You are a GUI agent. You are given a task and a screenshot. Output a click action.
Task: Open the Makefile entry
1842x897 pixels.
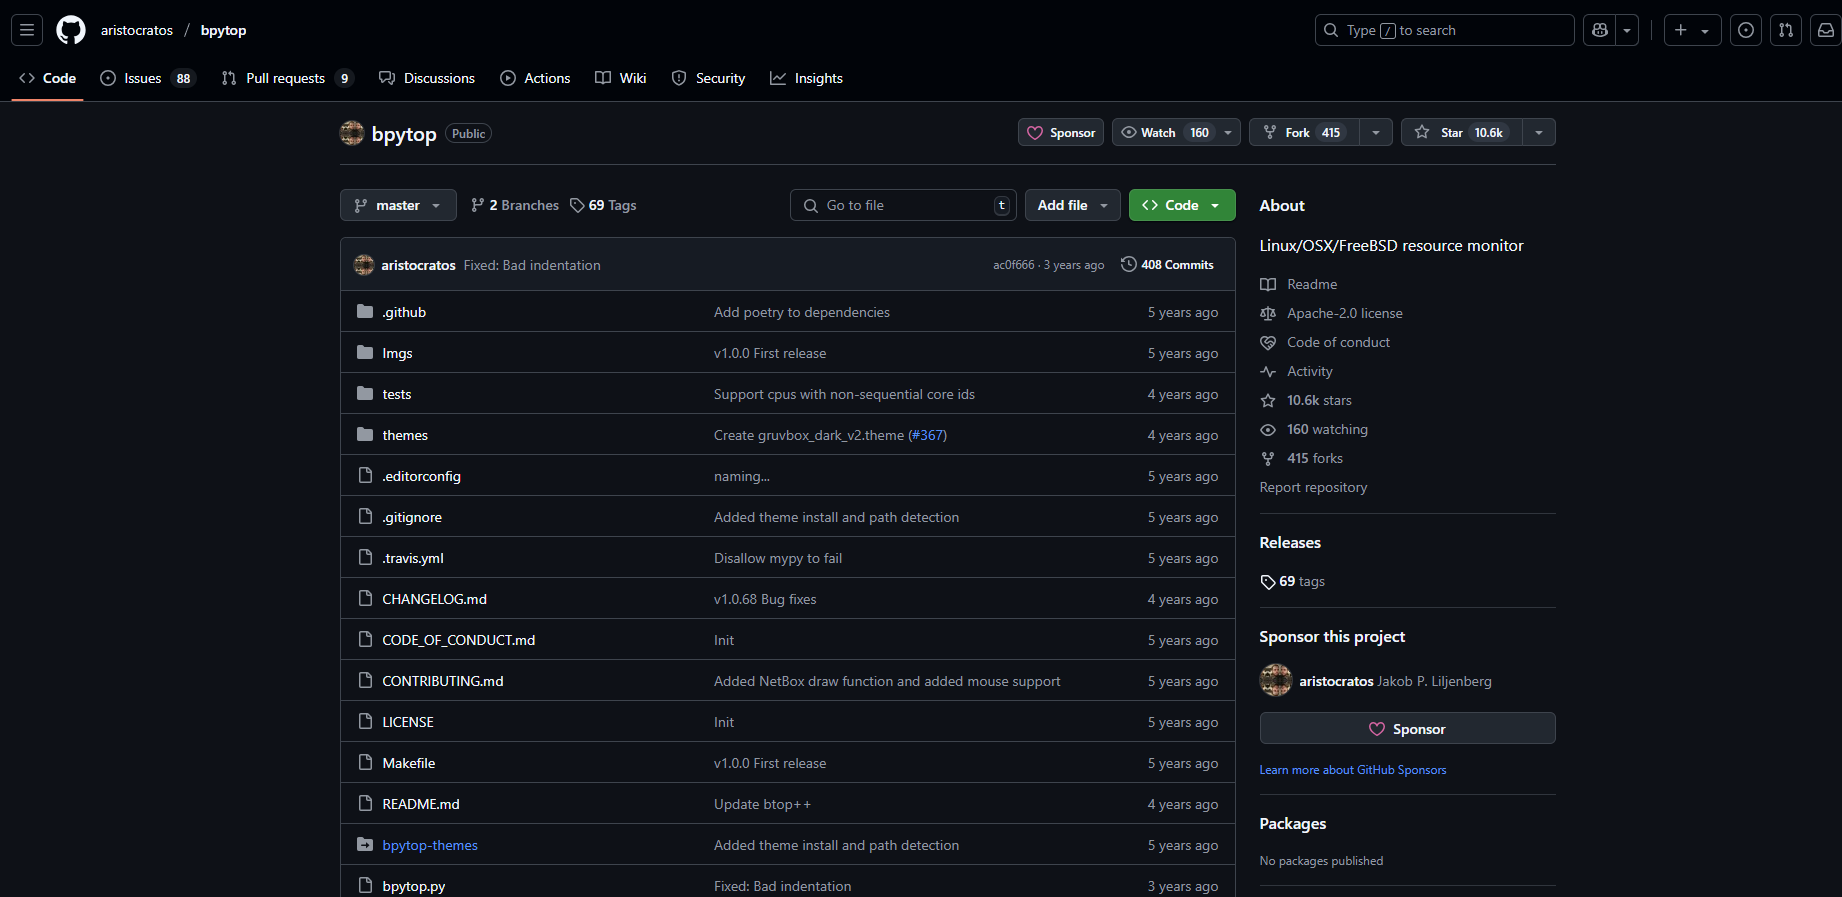[408, 763]
